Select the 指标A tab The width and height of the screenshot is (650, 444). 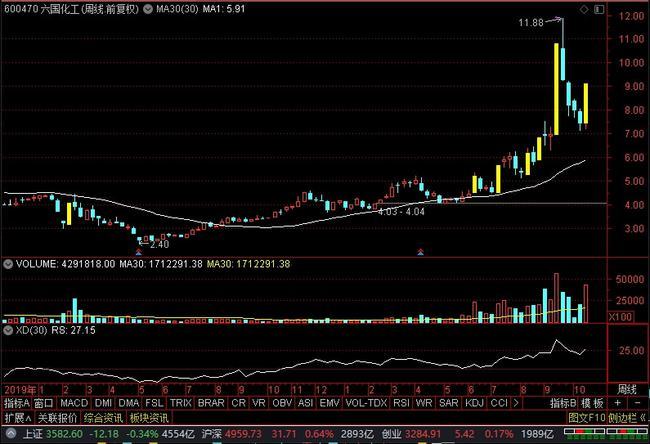(x=17, y=403)
